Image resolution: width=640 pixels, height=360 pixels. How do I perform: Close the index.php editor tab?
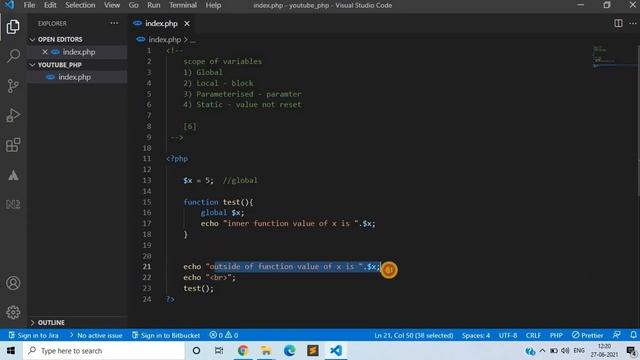pos(187,24)
